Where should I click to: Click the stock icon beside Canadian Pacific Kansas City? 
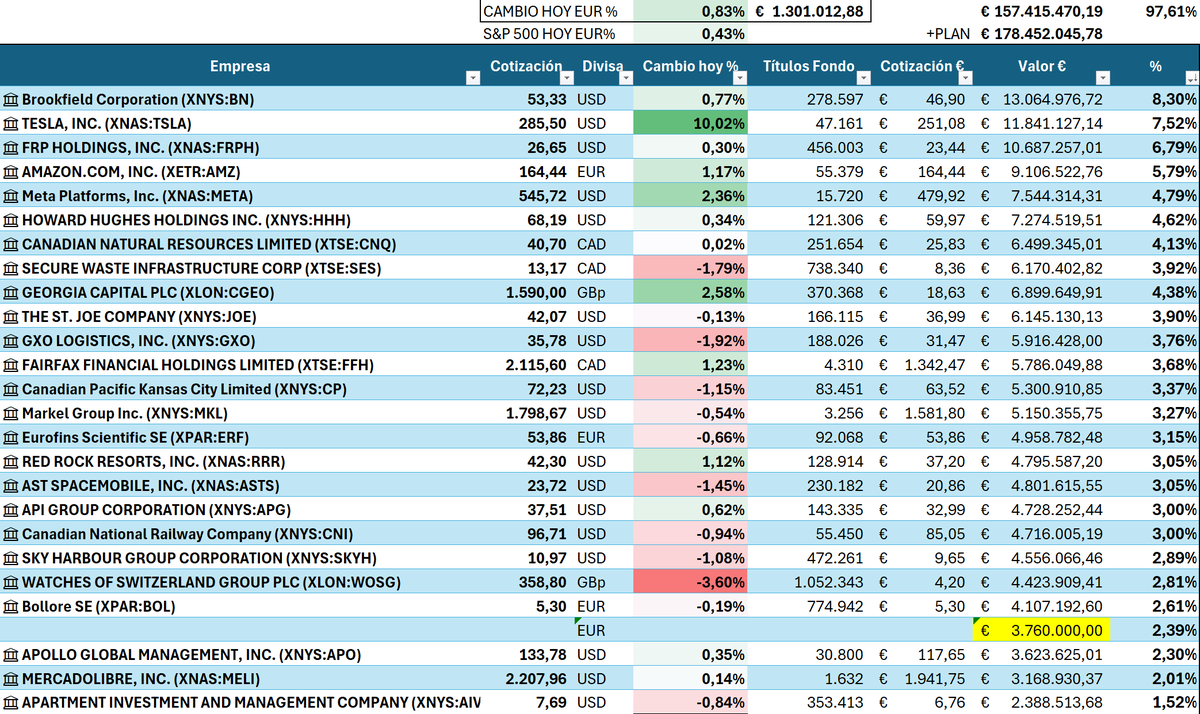pos(11,389)
